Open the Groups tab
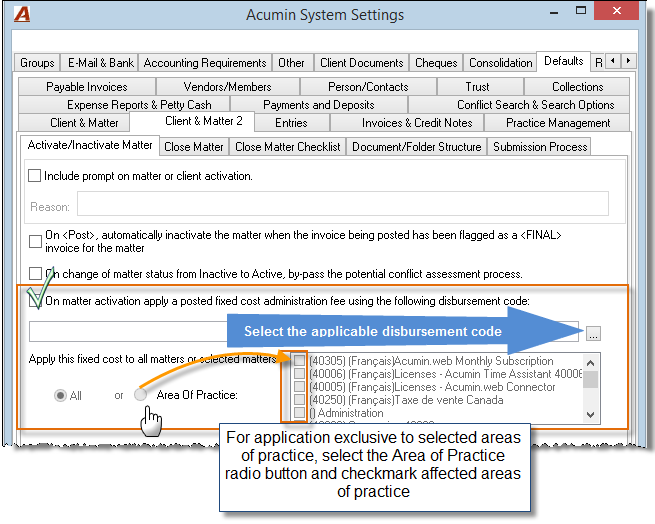The image size is (655, 524). pyautogui.click(x=37, y=63)
